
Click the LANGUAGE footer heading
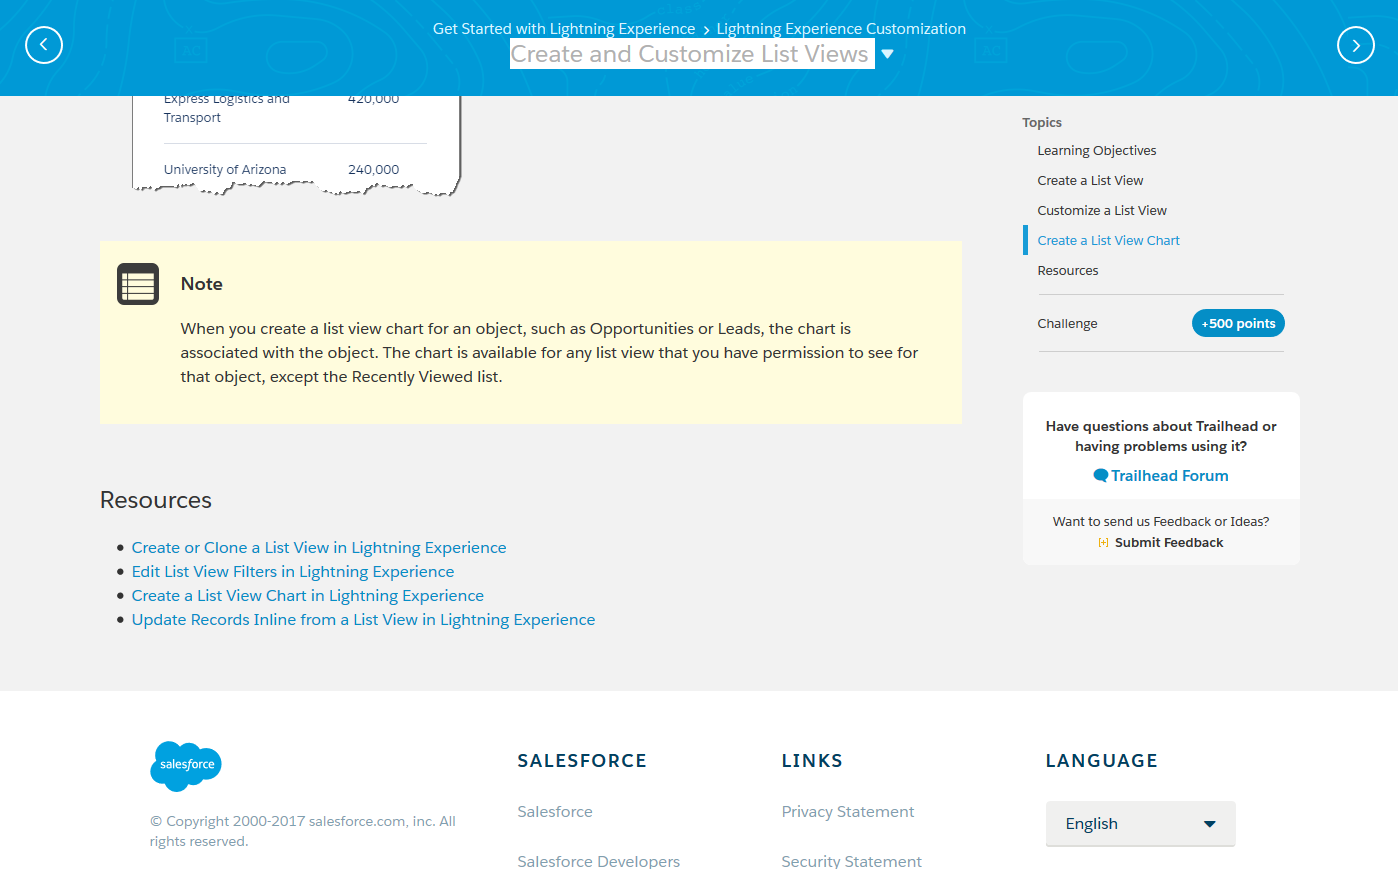tap(1102, 761)
